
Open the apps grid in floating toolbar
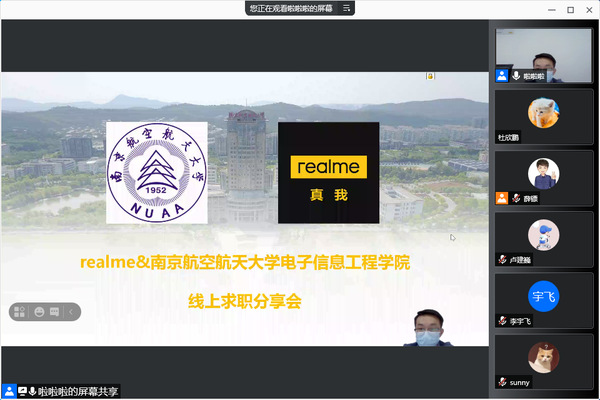20,311
